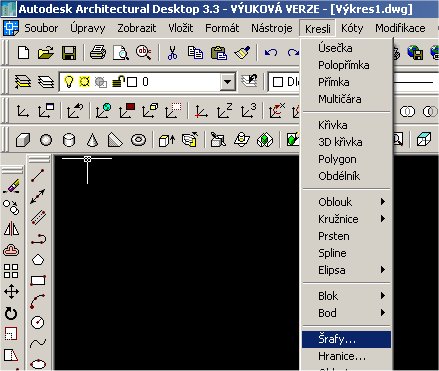Image resolution: width=439 pixels, height=371 pixels.
Task: Select the Rectangle tool icon
Action: (38, 280)
